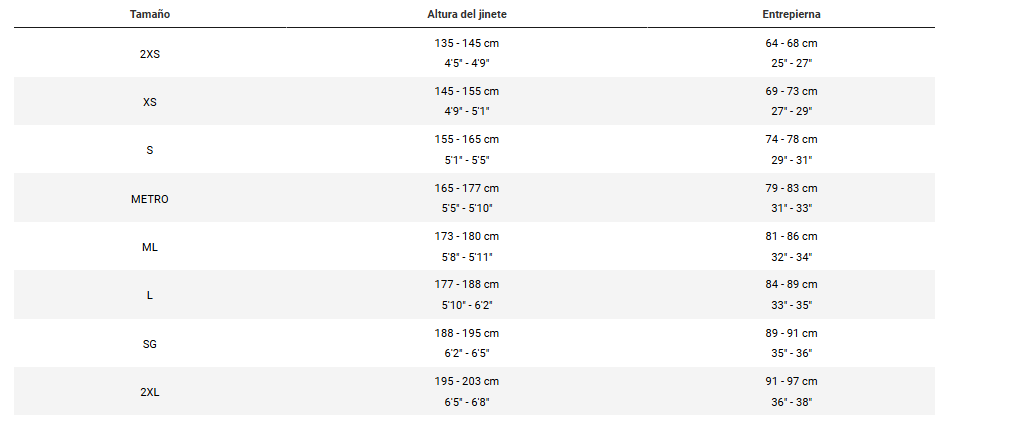
Task: Select the 2XL size row label
Action: coord(150,392)
